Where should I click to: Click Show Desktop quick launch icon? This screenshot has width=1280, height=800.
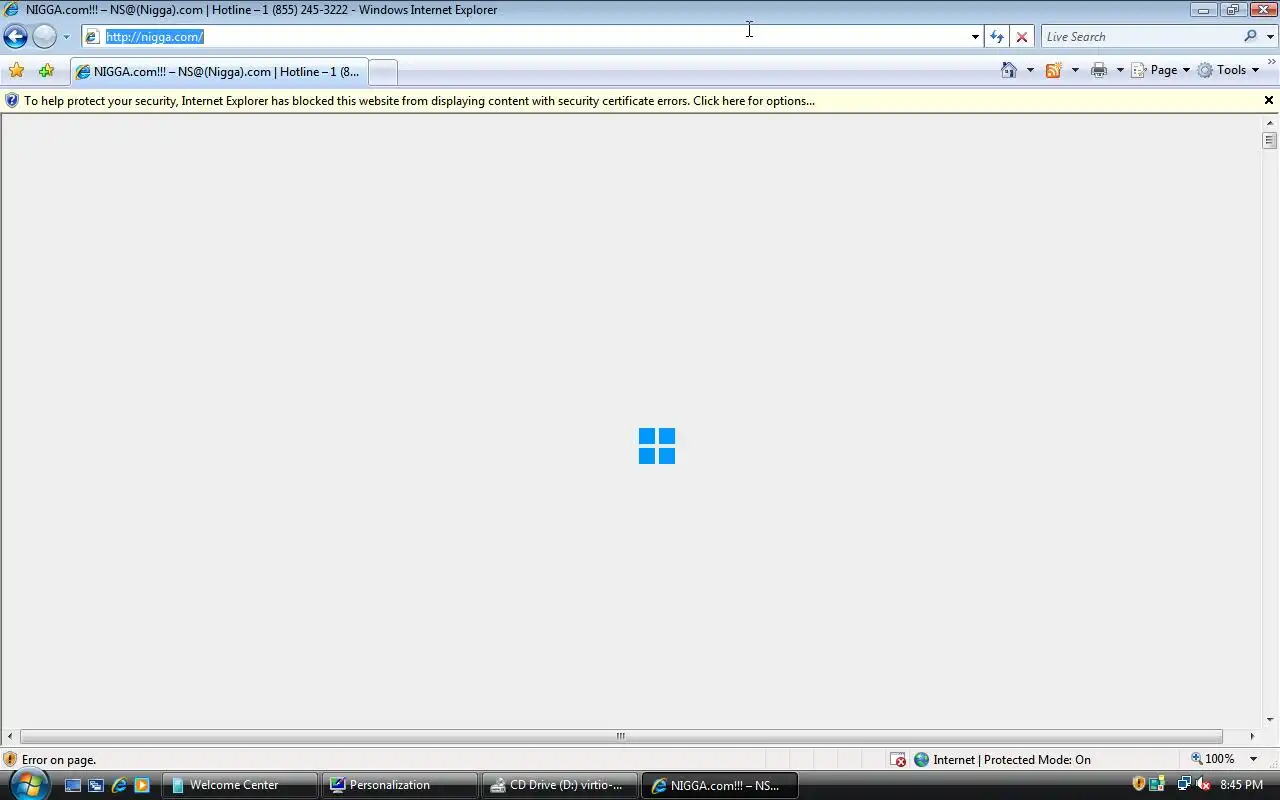tap(73, 785)
